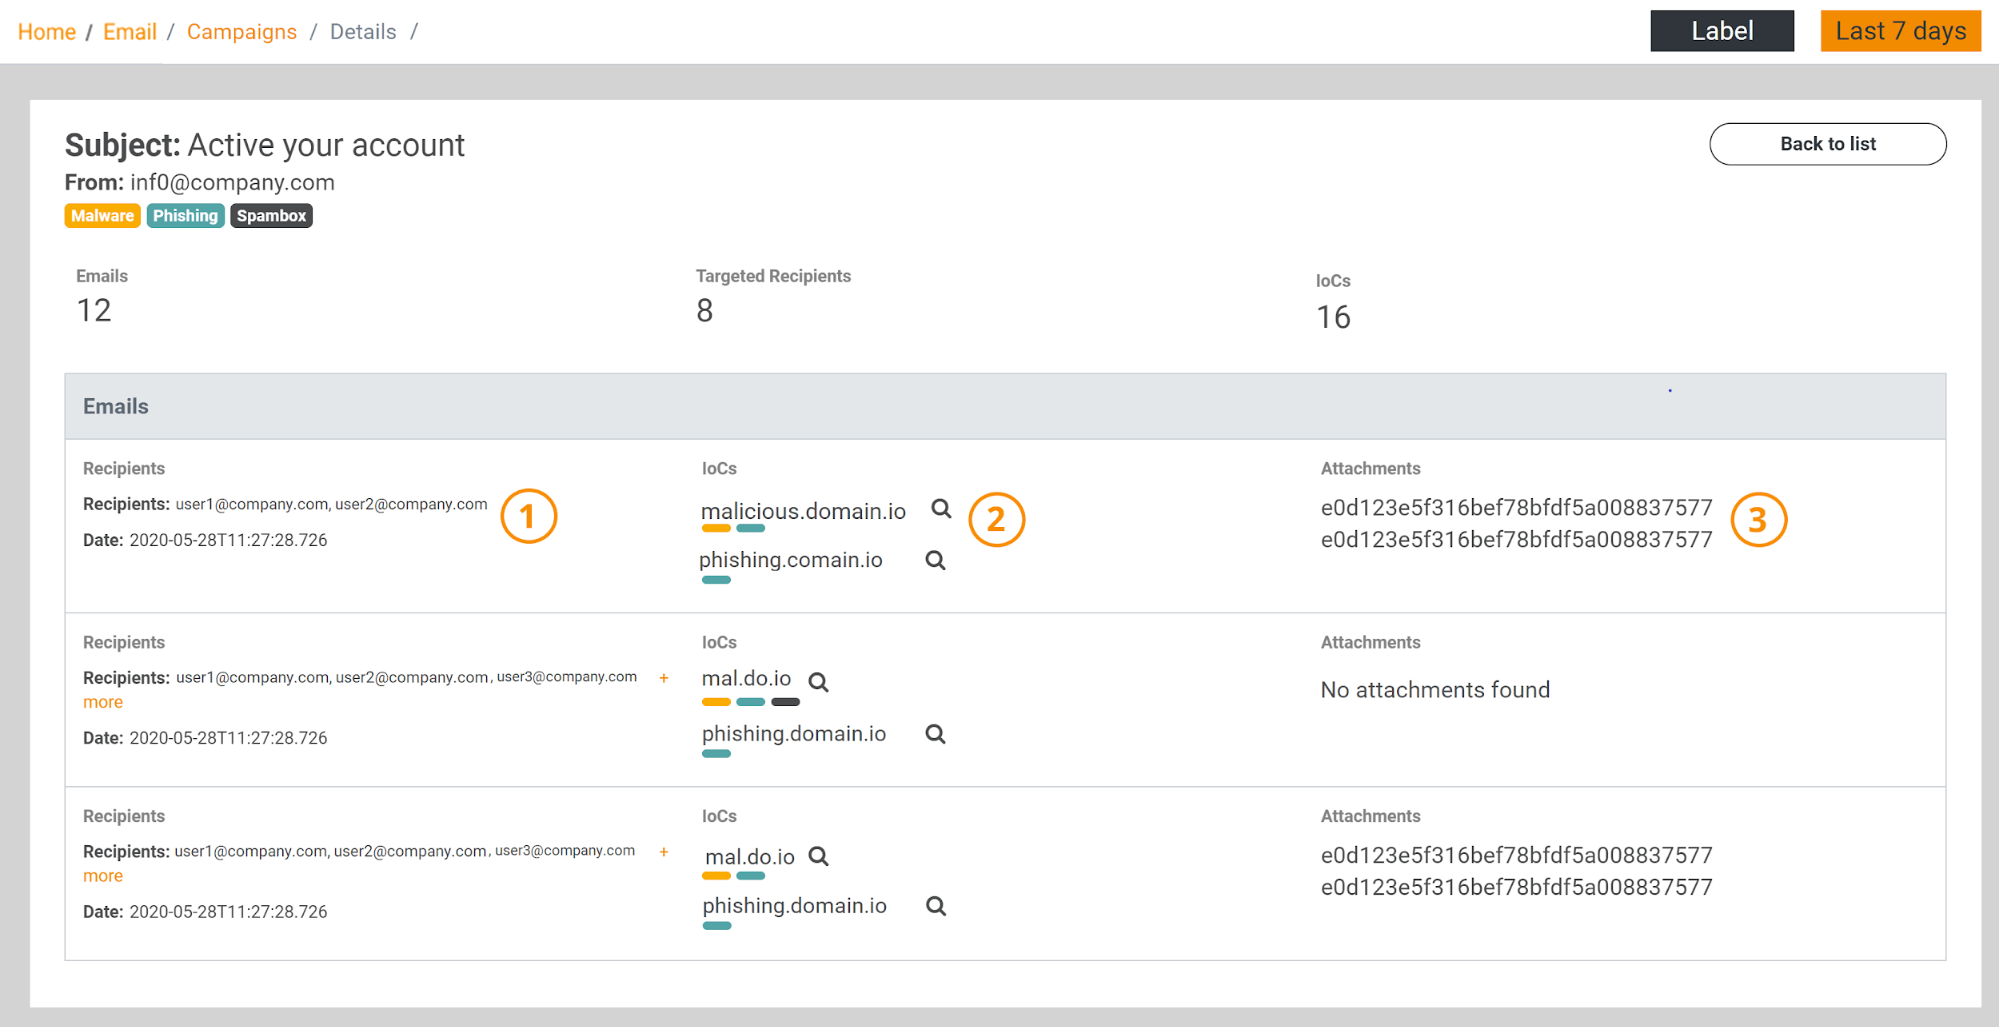Click the dark Label button
The image size is (1999, 1027).
(x=1721, y=31)
